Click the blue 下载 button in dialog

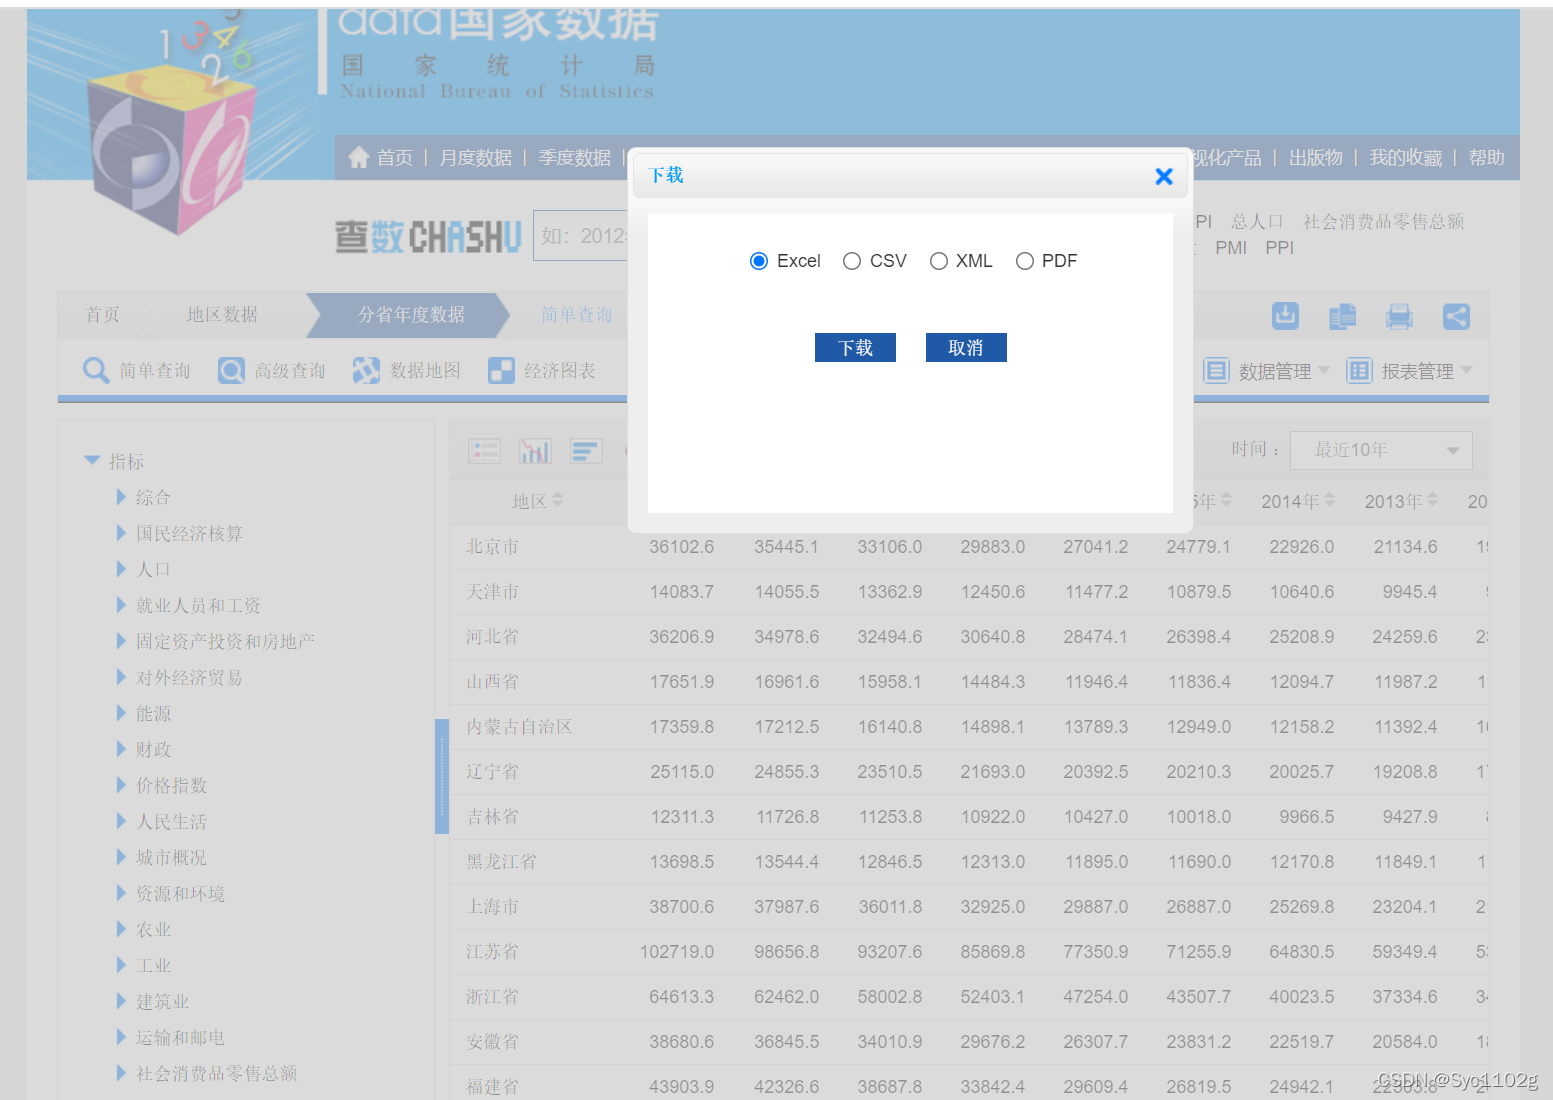click(855, 347)
